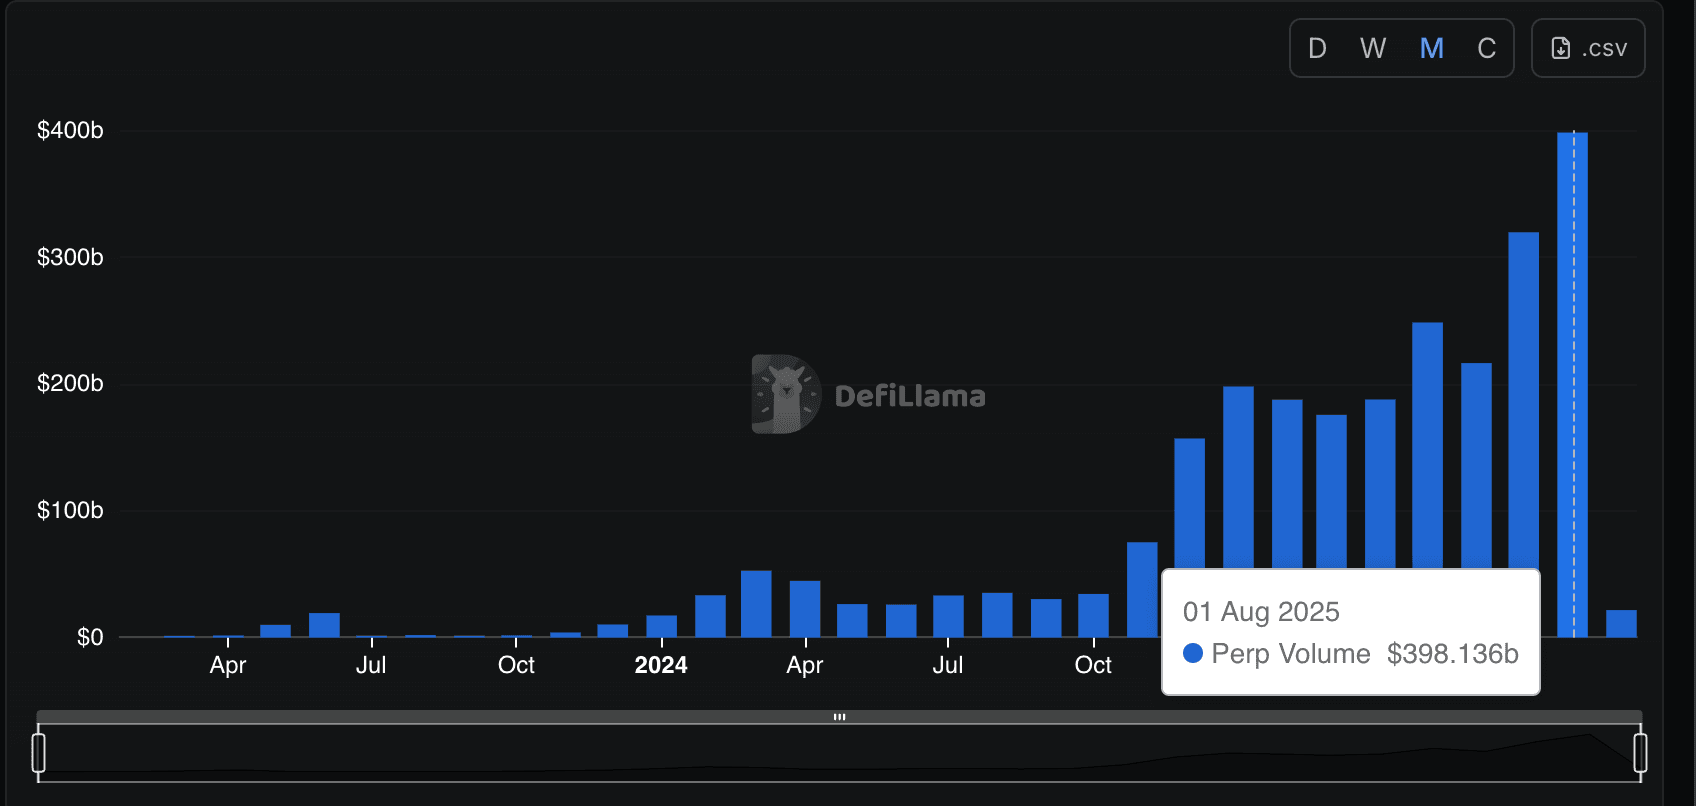Click the blue Perp Volume legend dot
The width and height of the screenshot is (1696, 806).
(x=1193, y=653)
